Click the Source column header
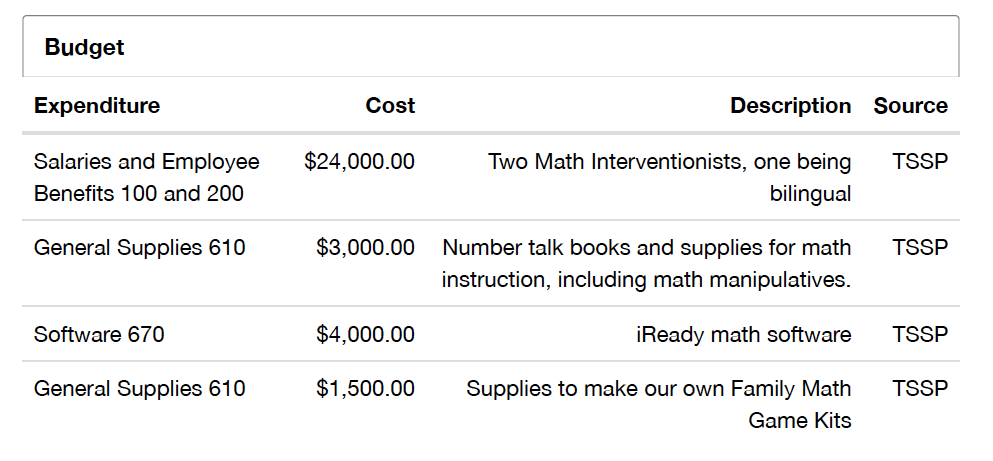 [911, 105]
